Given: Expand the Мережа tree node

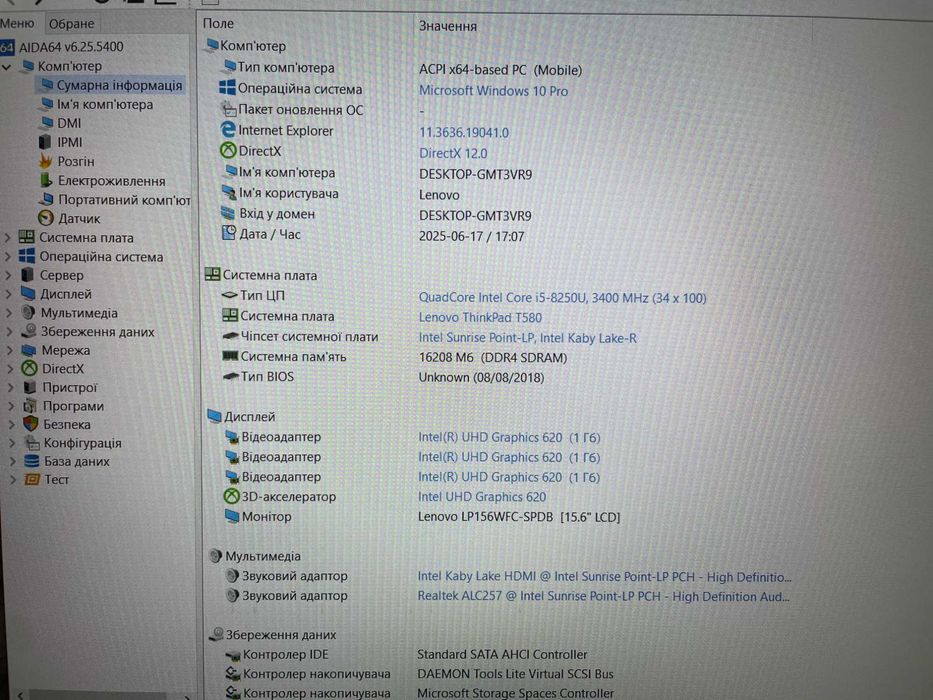Looking at the screenshot, I should [10, 350].
